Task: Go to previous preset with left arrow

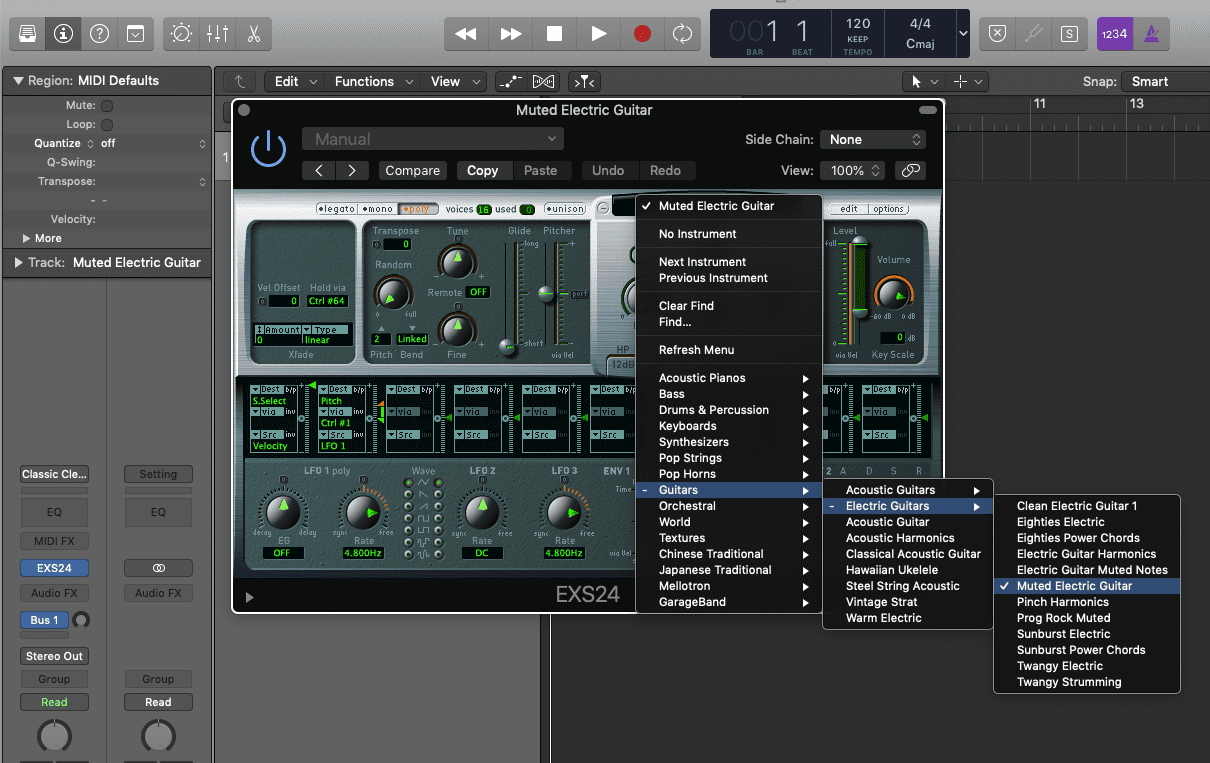Action: (319, 170)
